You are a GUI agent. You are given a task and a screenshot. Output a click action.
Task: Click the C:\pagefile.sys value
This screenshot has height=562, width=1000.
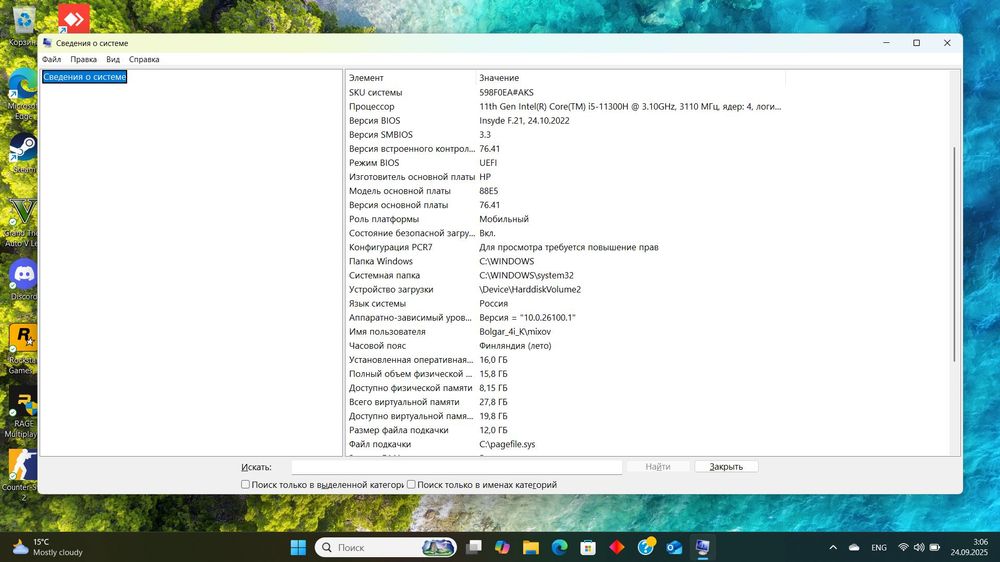point(507,444)
